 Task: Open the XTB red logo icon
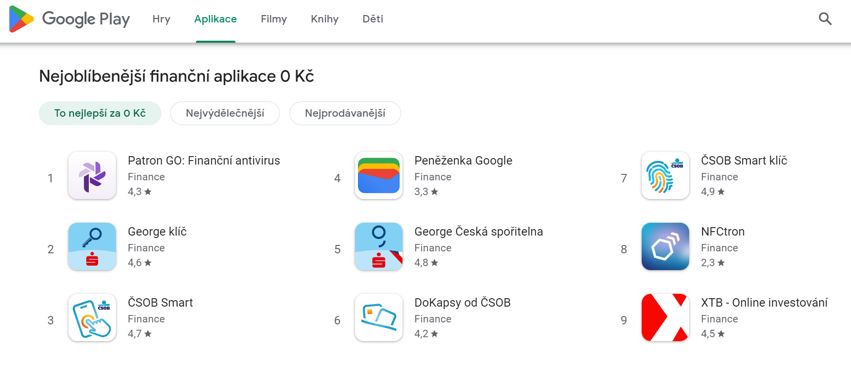(665, 318)
